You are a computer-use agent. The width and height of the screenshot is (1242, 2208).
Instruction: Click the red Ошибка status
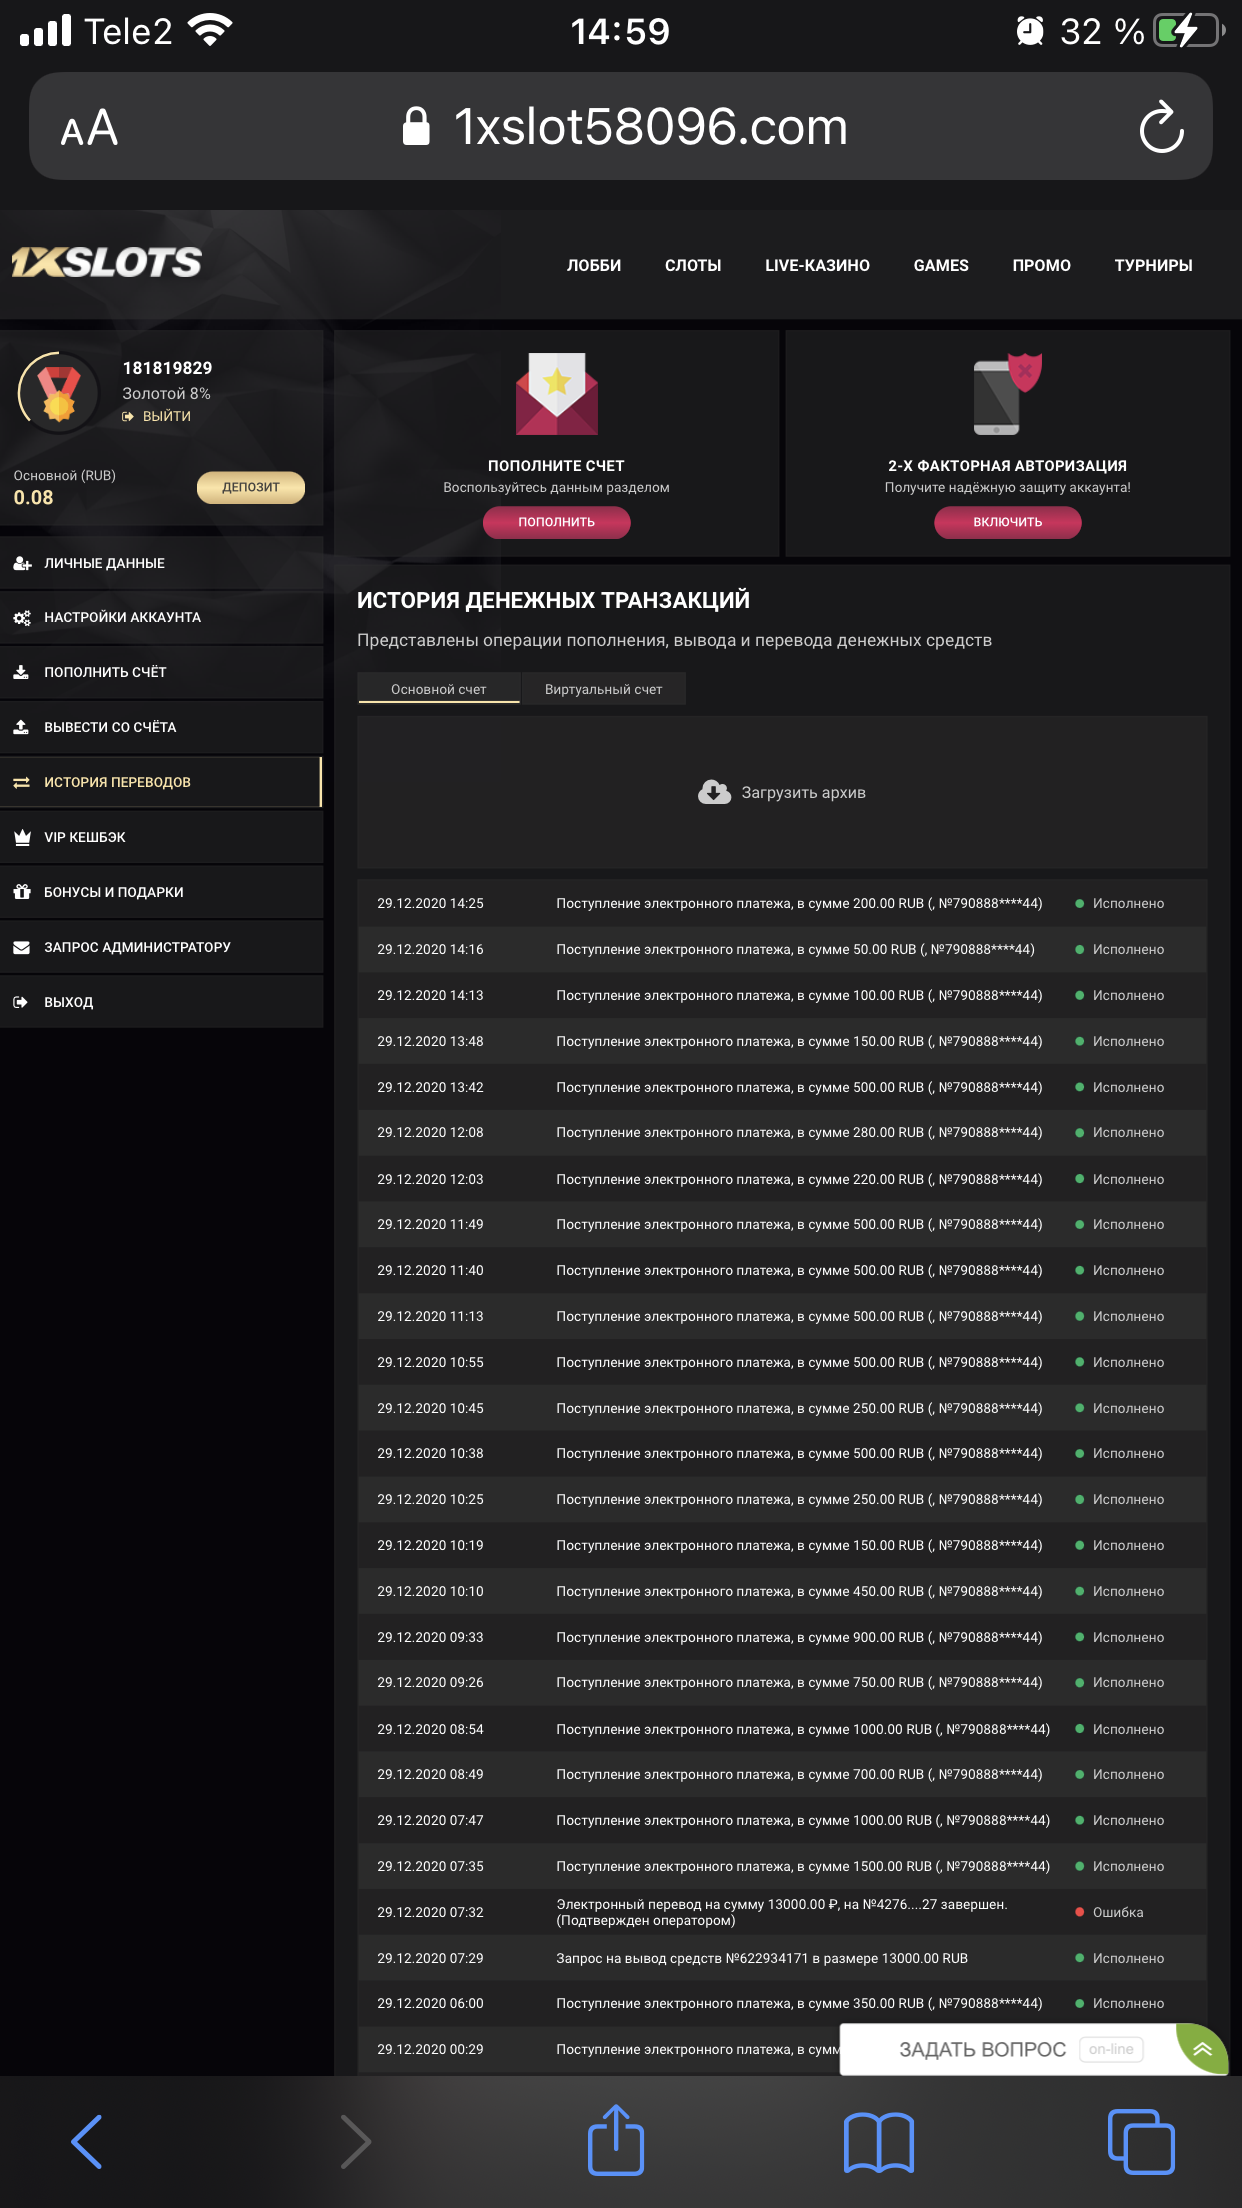point(1109,1912)
